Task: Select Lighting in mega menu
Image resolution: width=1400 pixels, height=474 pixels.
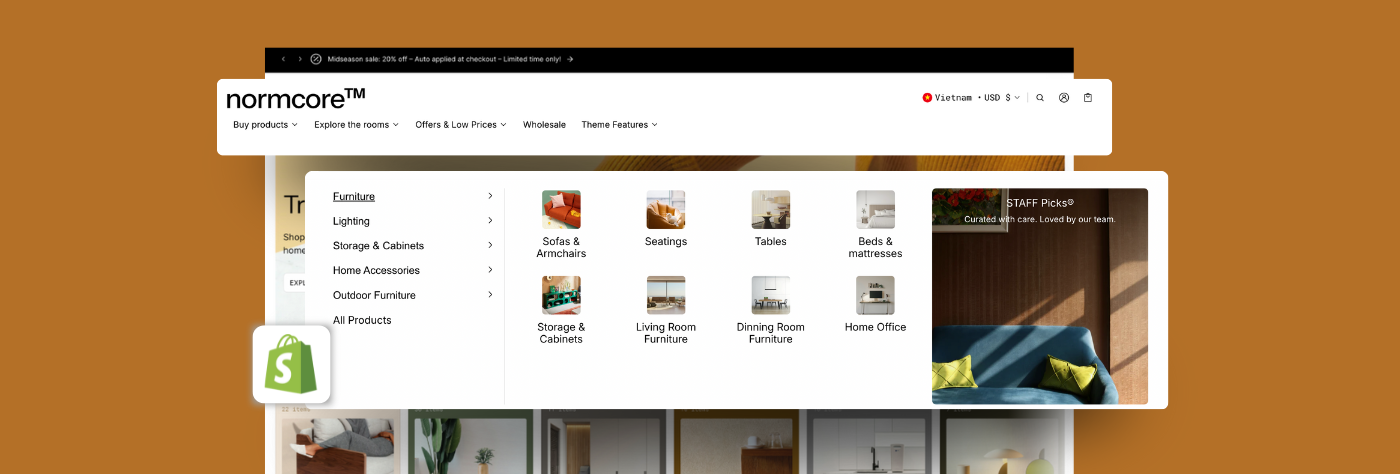Action: pos(351,221)
